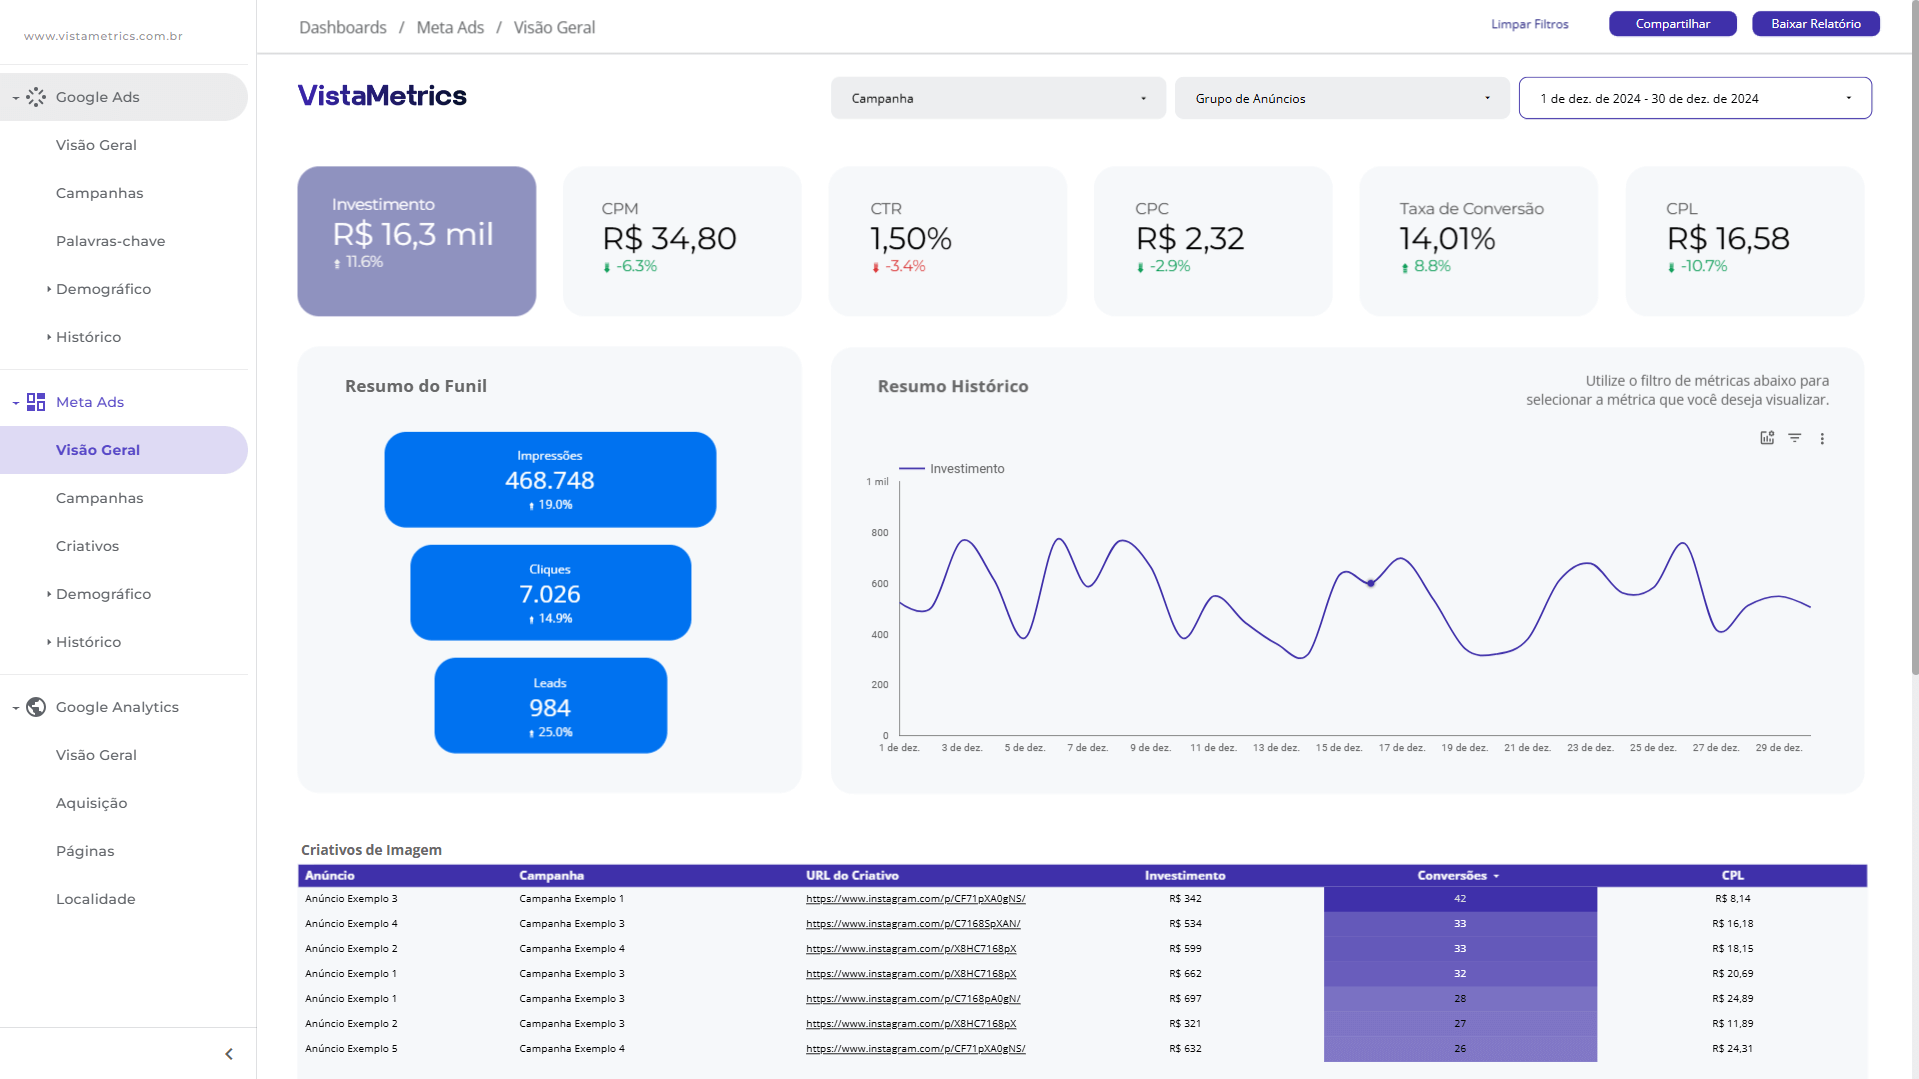Click the R$ 662 investment cell
1919x1079 pixels.
(x=1185, y=974)
